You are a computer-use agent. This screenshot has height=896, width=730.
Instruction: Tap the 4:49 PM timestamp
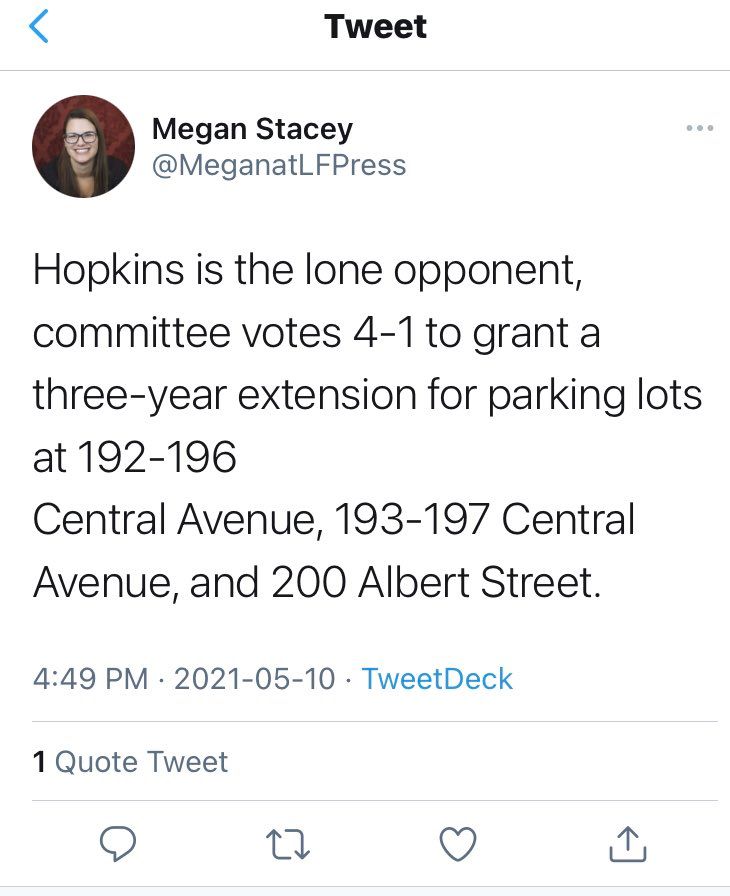click(x=90, y=679)
